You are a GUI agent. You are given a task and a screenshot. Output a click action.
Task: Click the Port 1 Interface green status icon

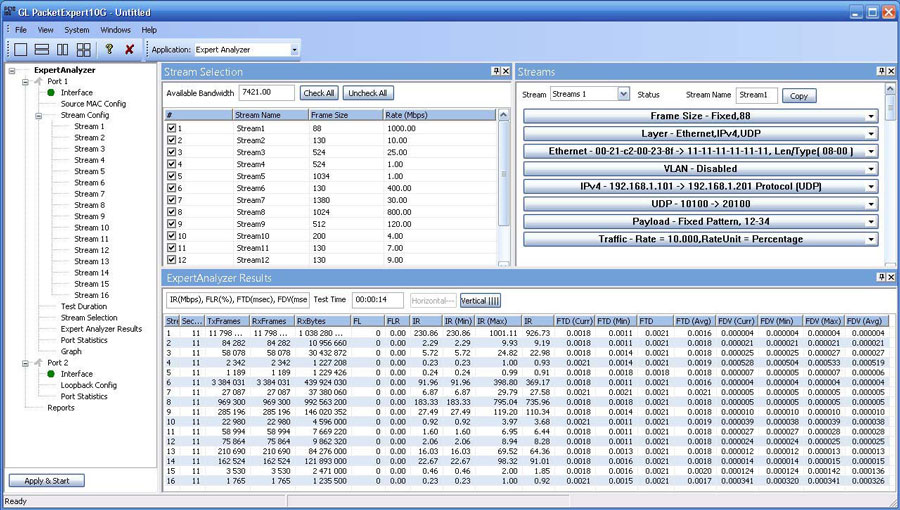pyautogui.click(x=51, y=92)
